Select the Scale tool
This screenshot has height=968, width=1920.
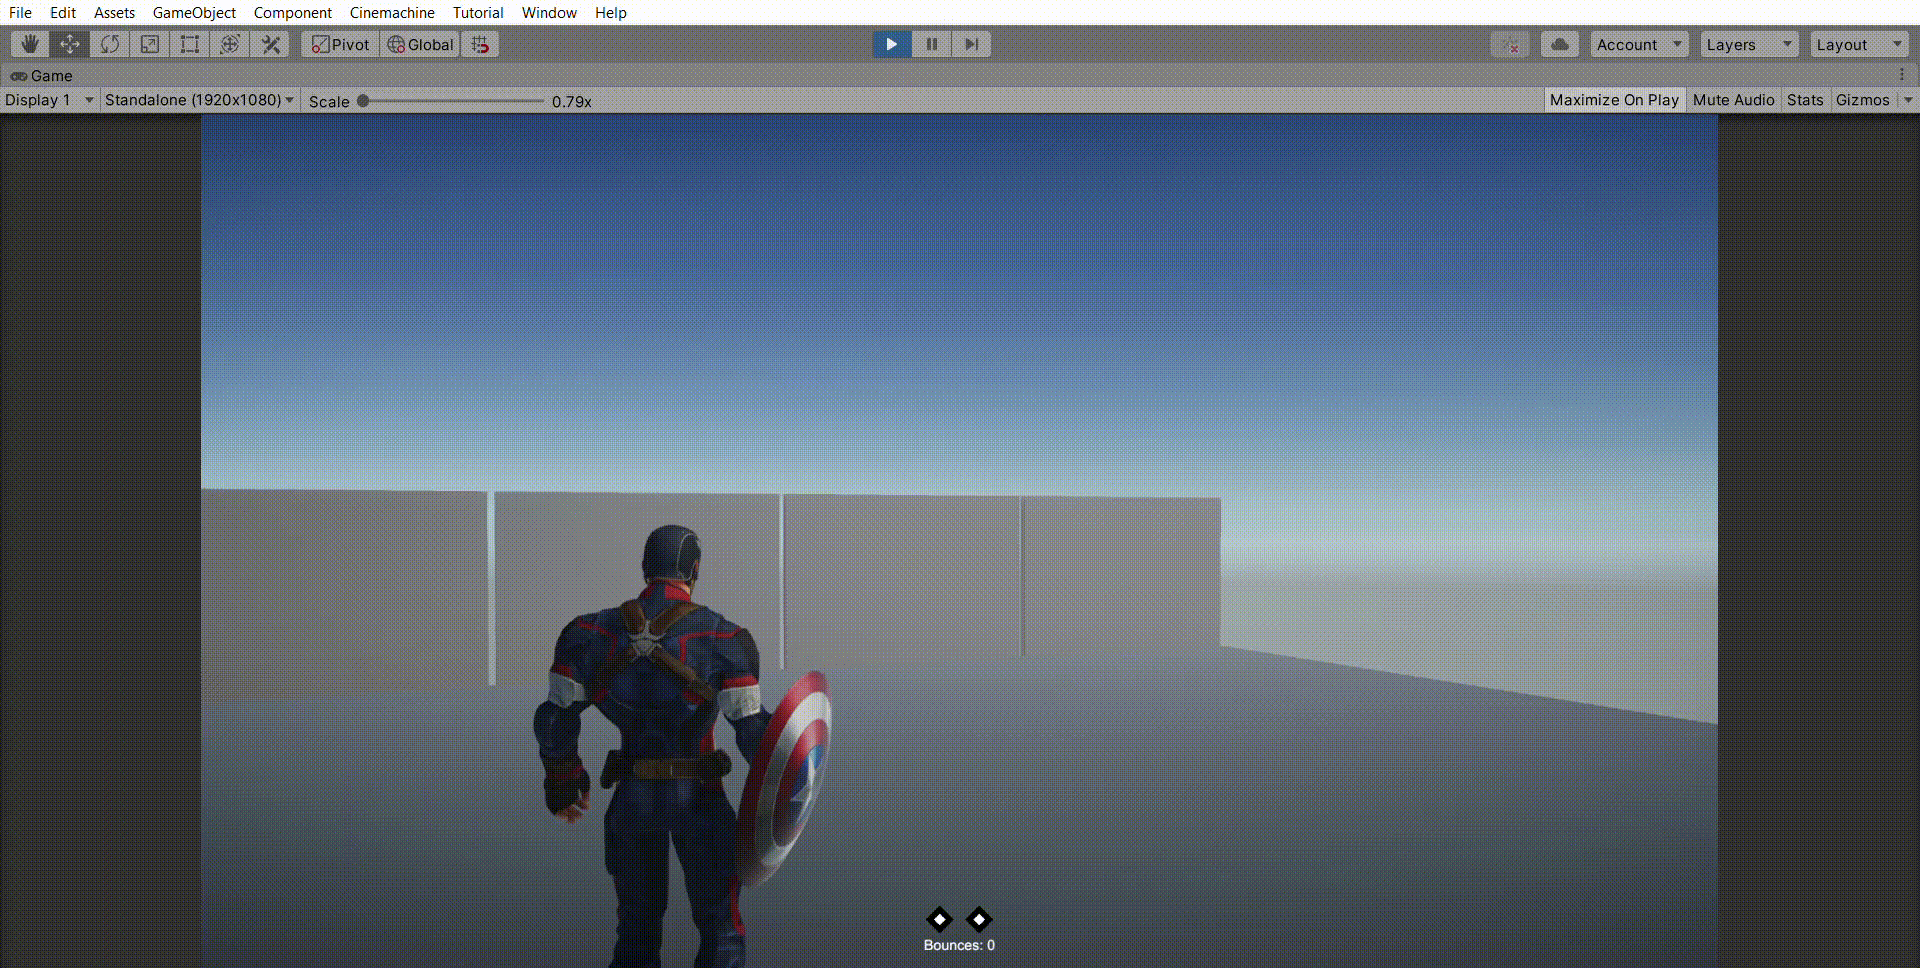click(x=150, y=44)
